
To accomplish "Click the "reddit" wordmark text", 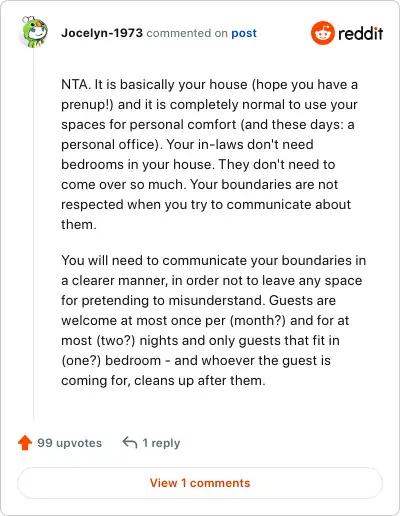I will tap(360, 33).
